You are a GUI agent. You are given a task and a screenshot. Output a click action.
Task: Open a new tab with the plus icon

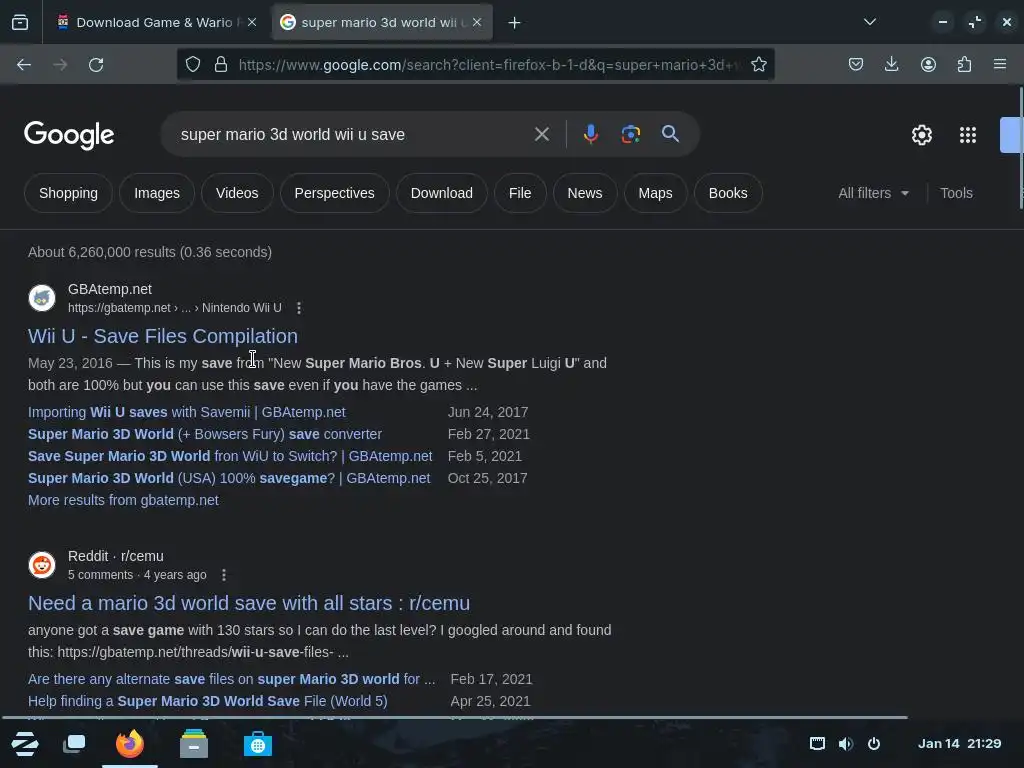515,23
